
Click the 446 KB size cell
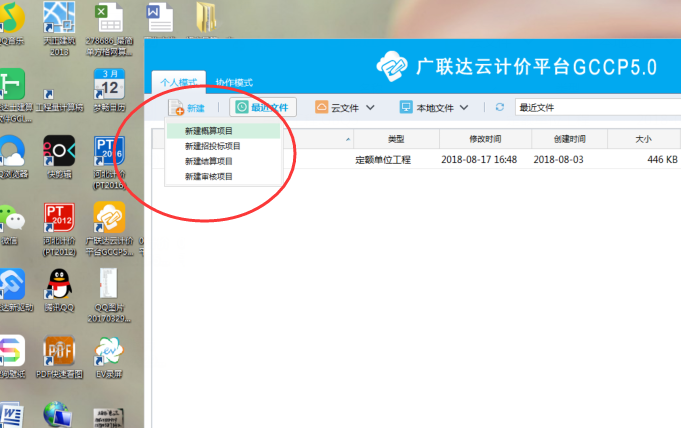(x=662, y=159)
